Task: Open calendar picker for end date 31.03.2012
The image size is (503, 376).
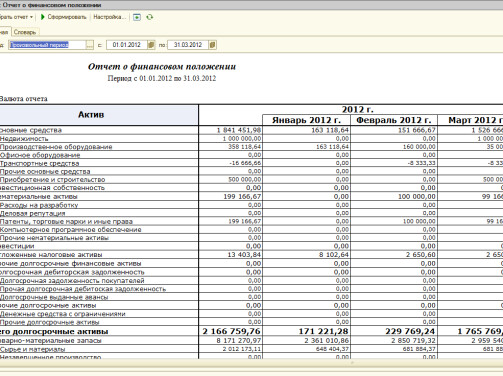Action: coord(212,45)
